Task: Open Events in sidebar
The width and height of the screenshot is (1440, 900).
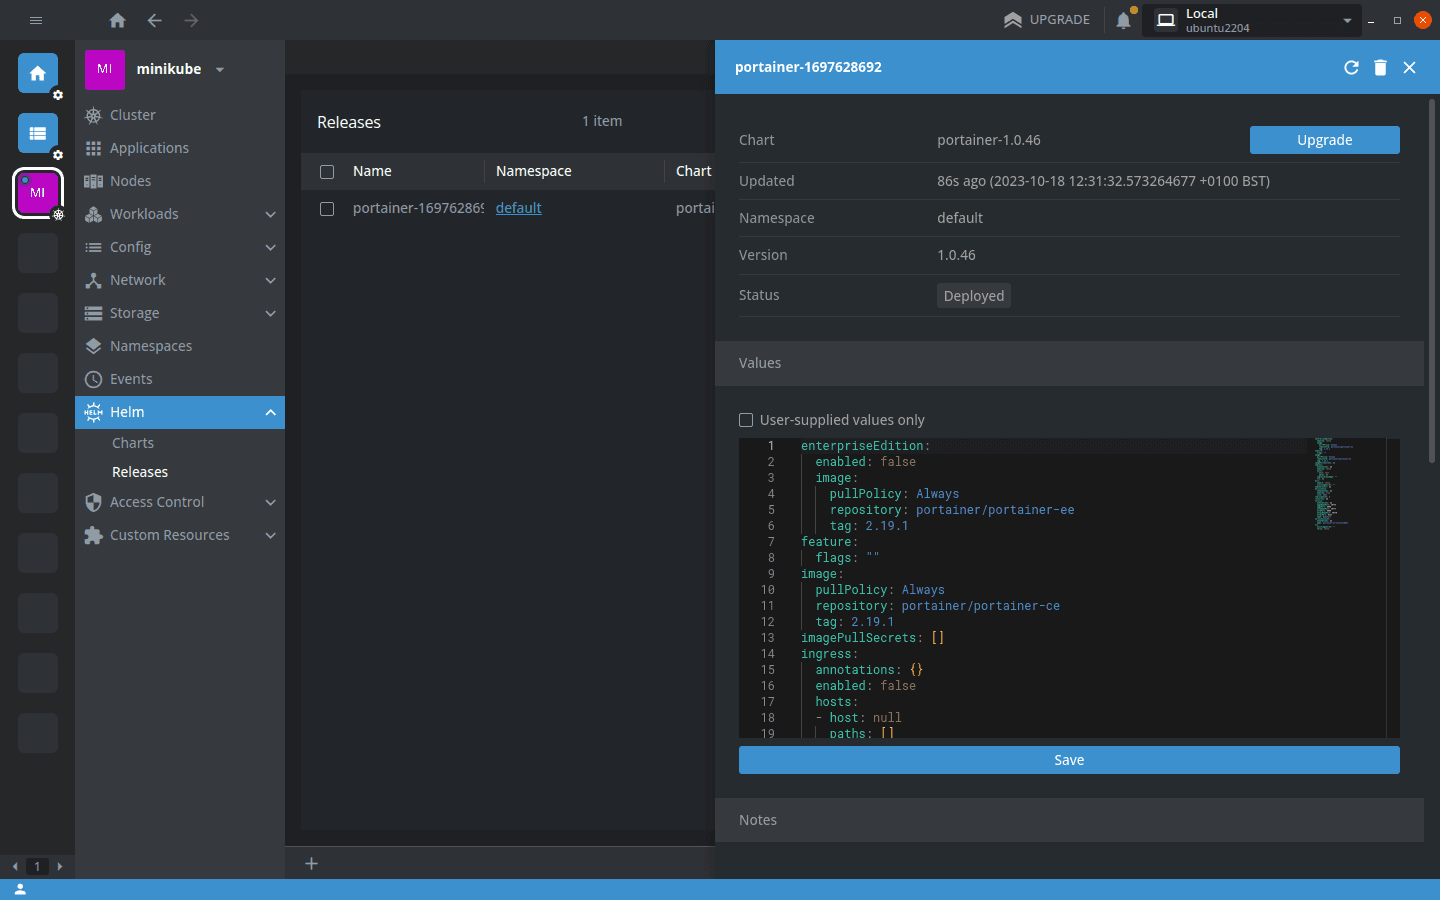Action: click(x=180, y=379)
